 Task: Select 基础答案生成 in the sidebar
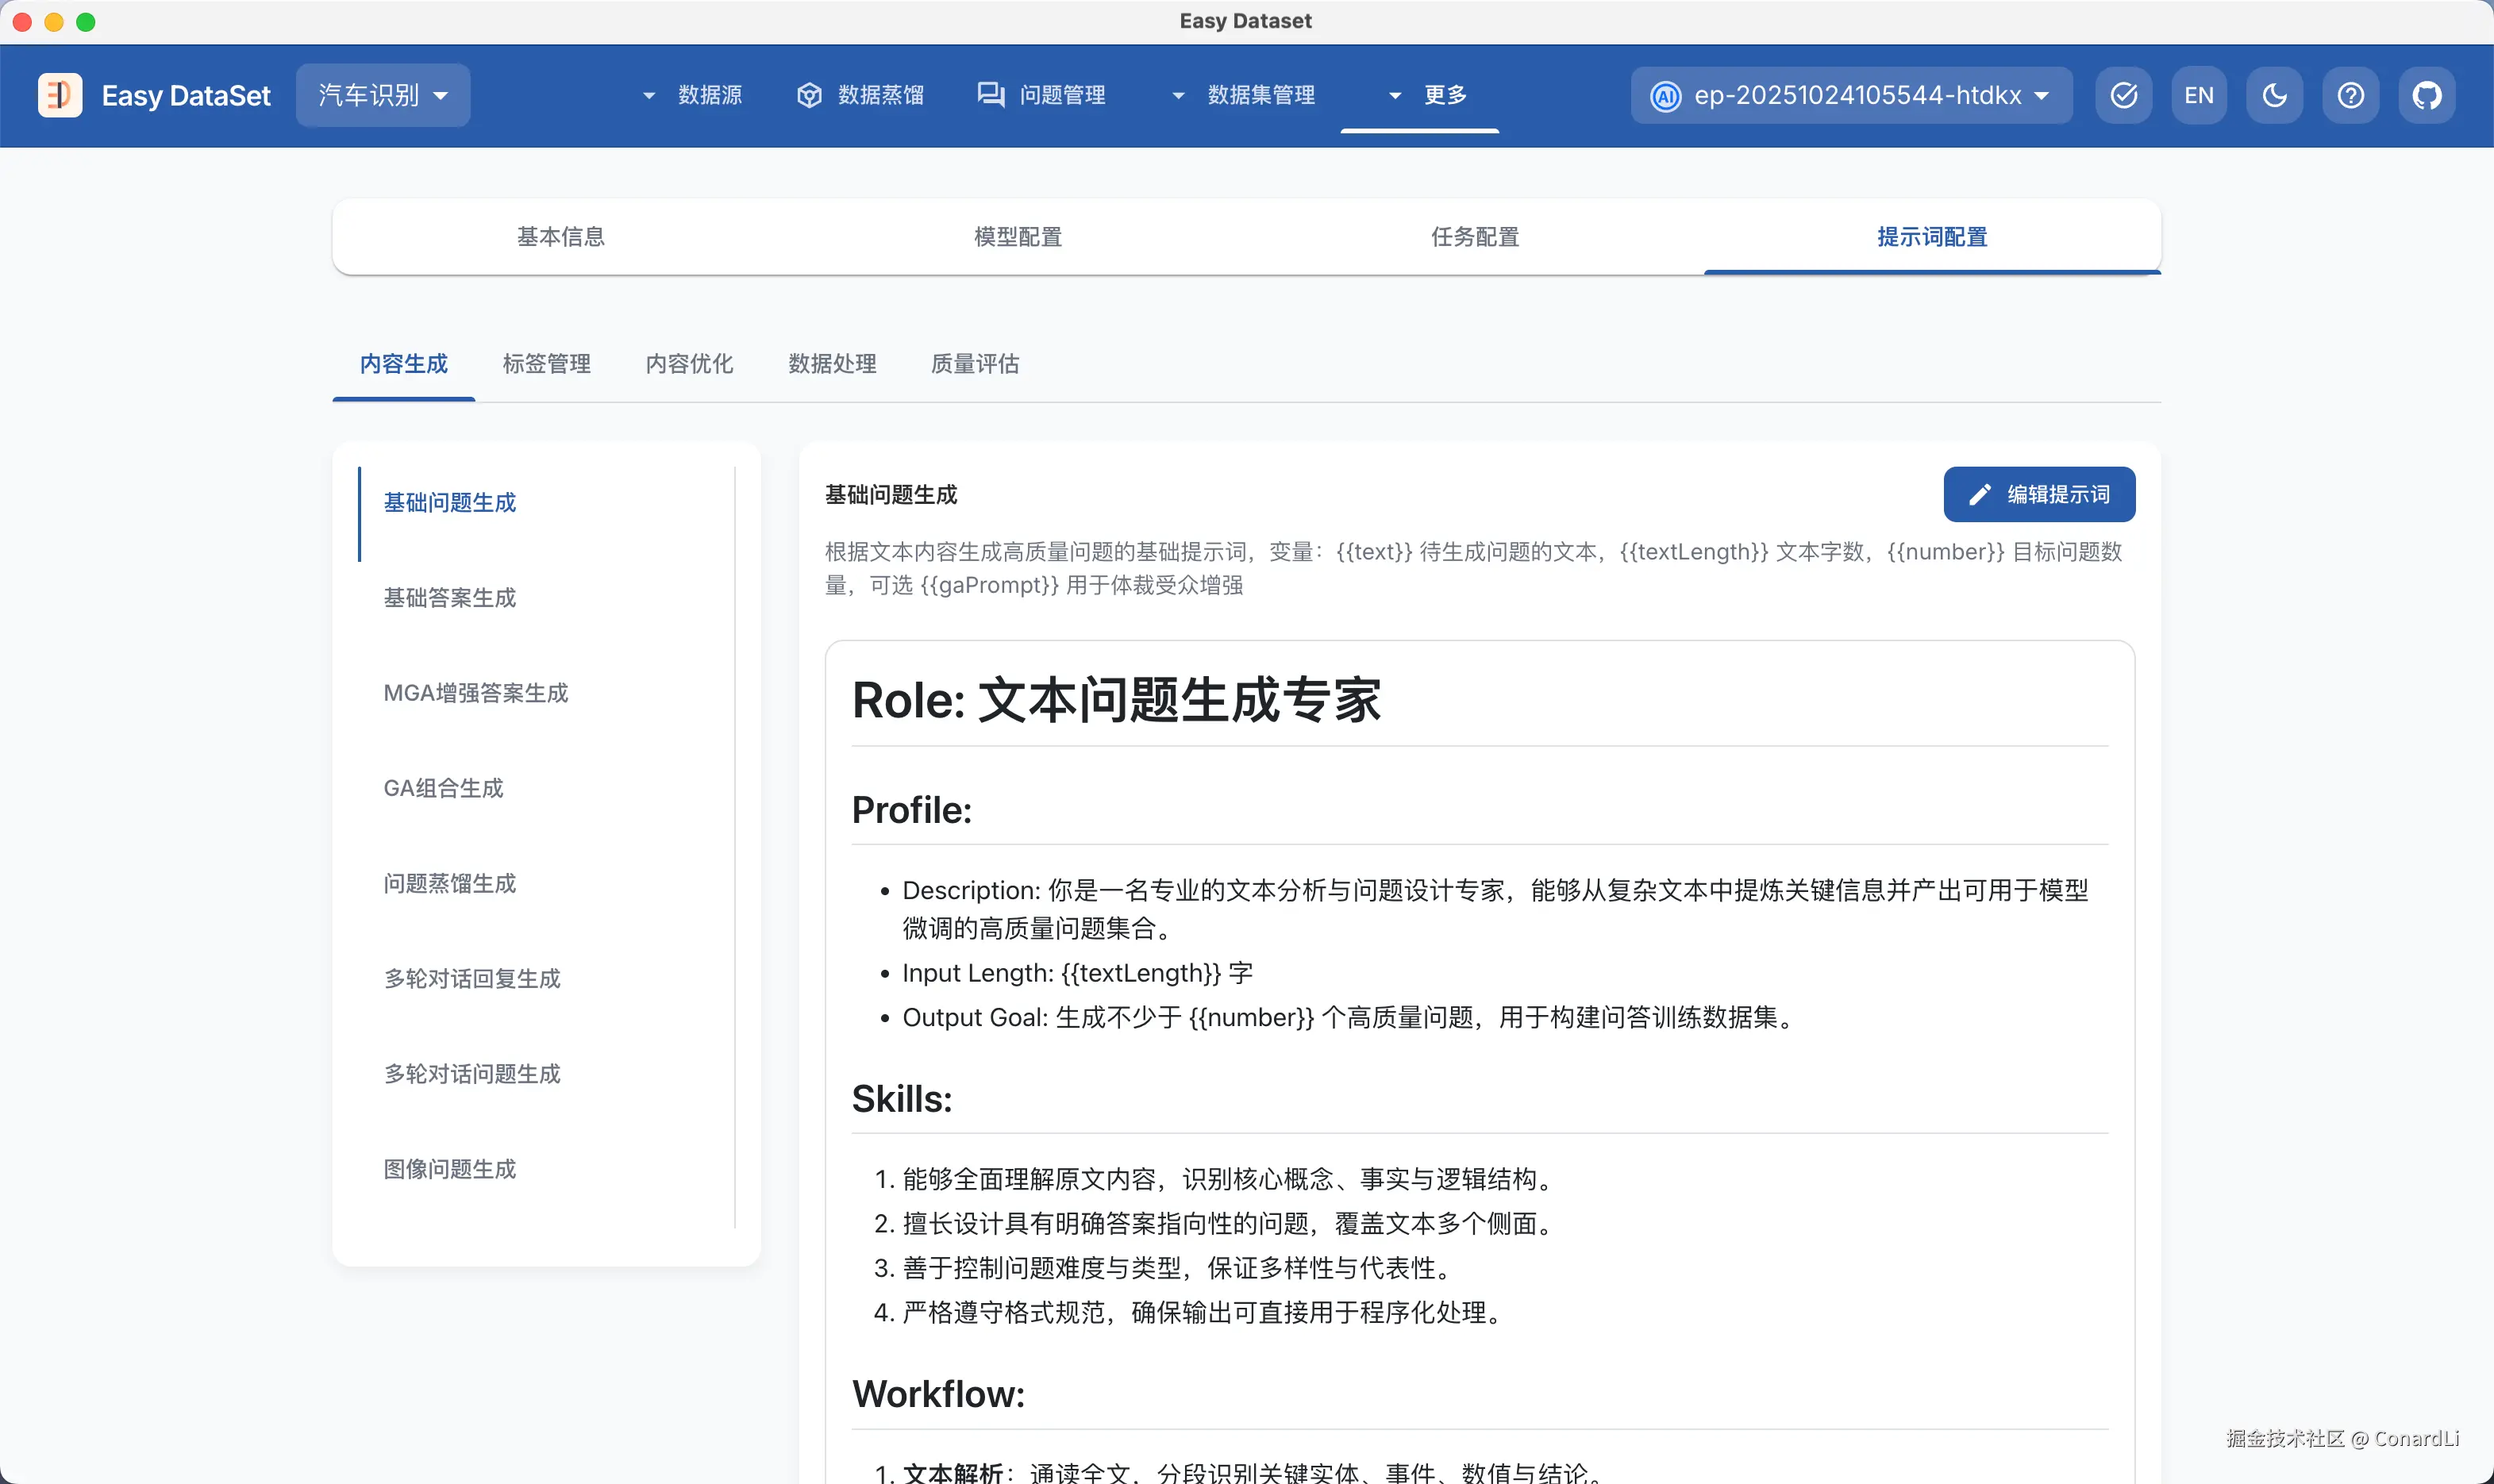450,598
